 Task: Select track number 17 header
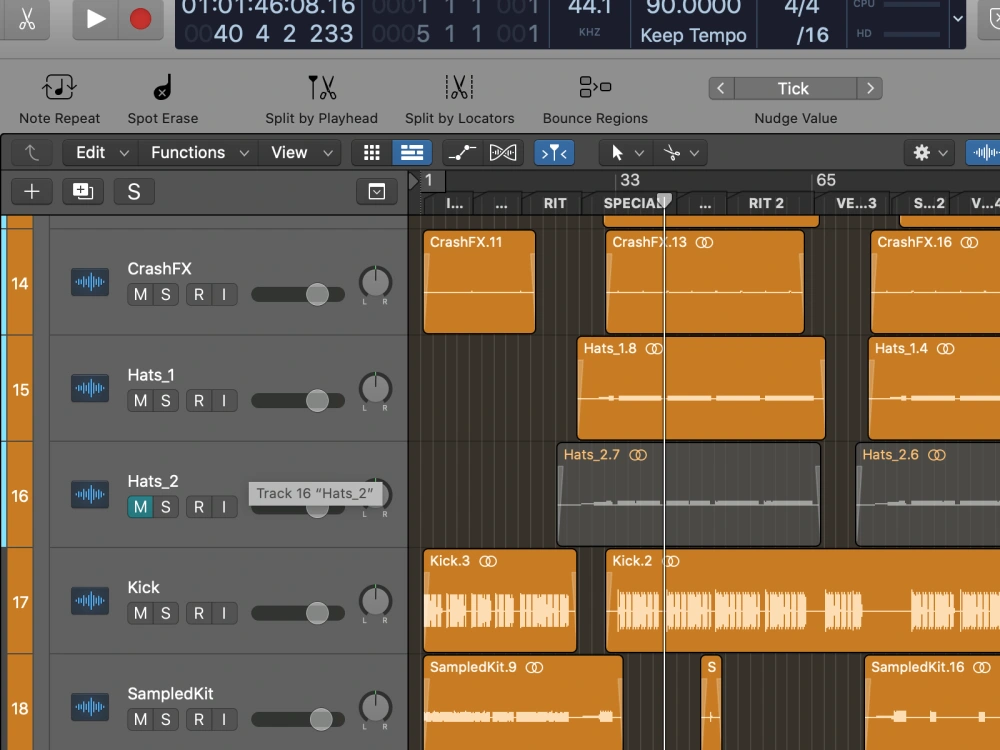click(20, 601)
